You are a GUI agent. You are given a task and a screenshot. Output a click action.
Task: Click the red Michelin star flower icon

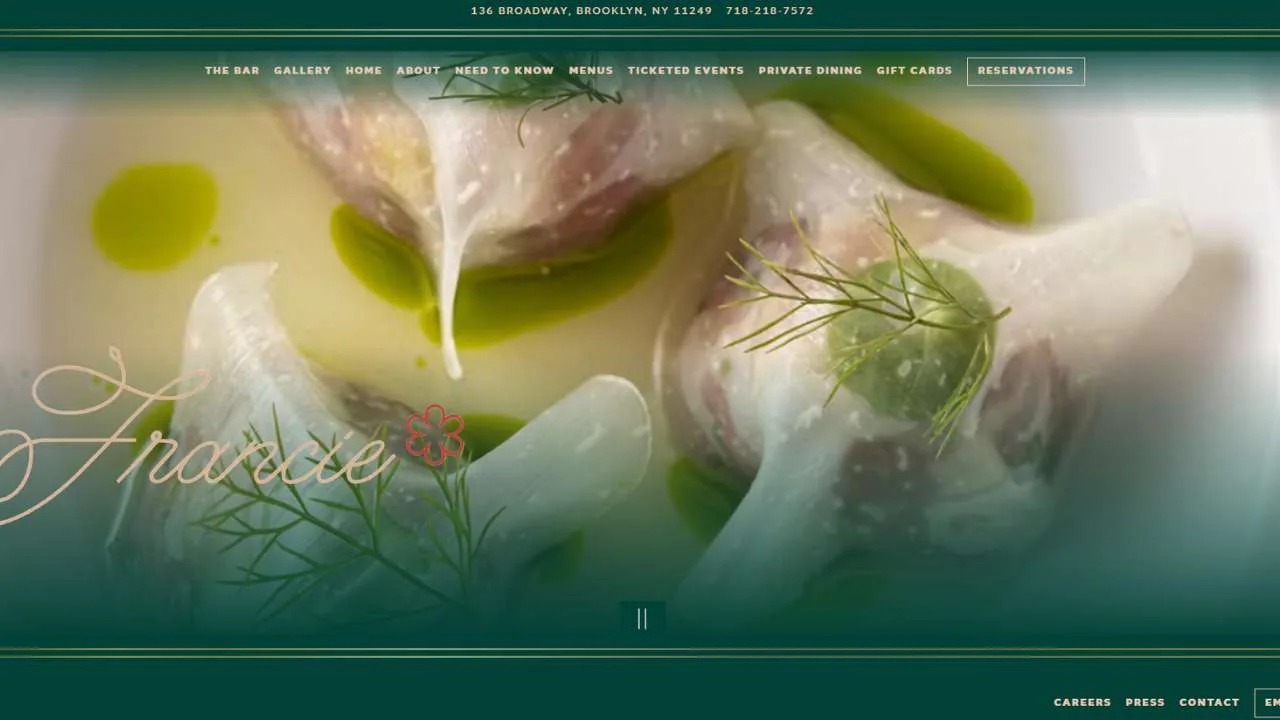point(435,434)
